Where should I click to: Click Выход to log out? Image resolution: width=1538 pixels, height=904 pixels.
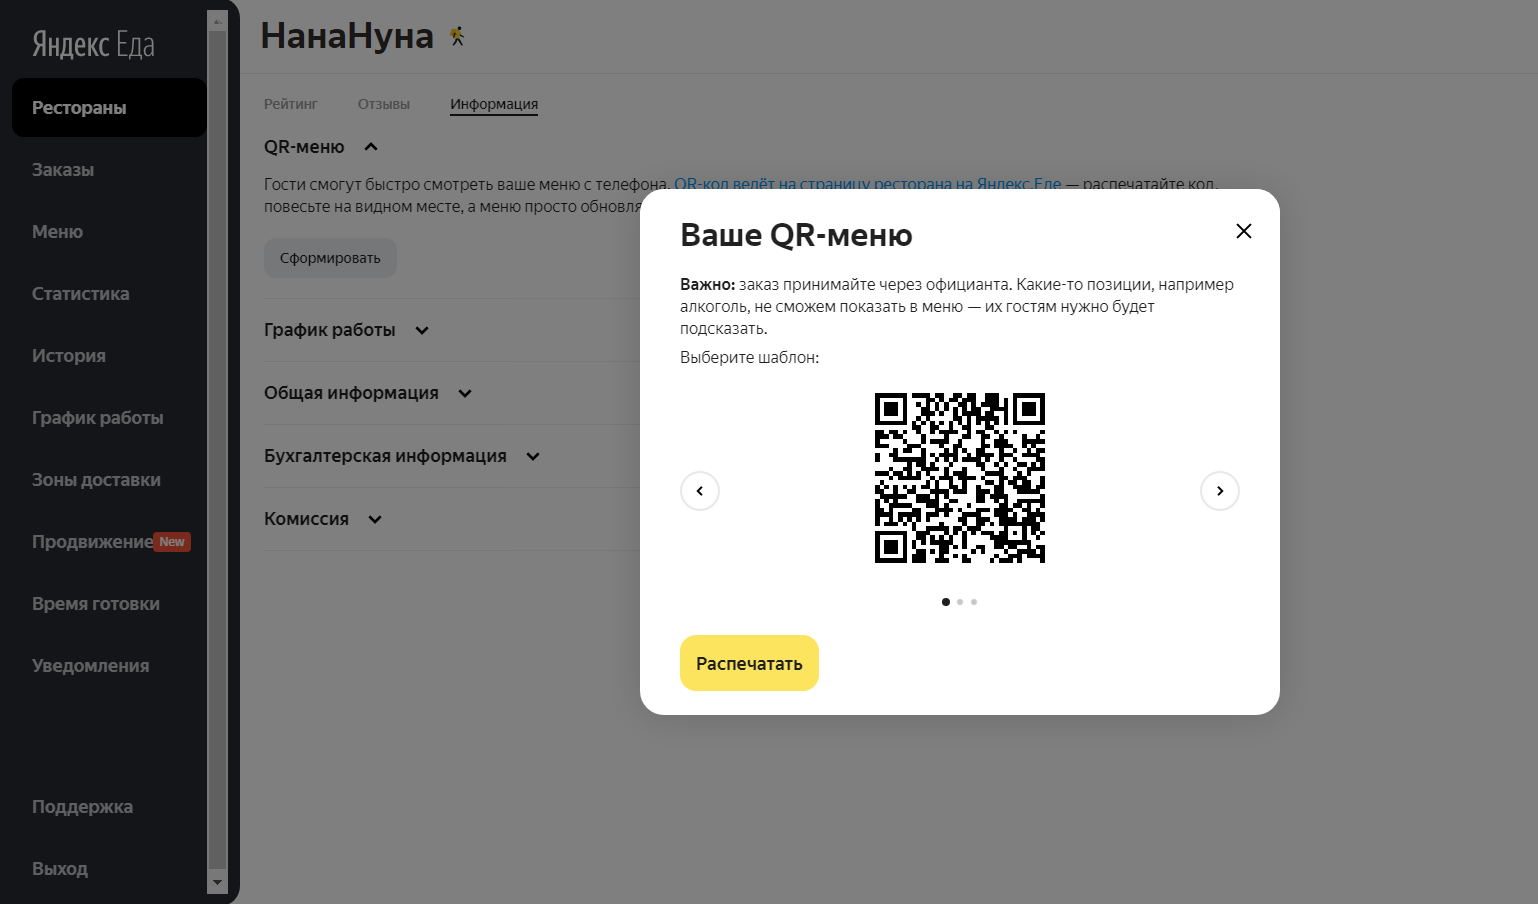(60, 869)
